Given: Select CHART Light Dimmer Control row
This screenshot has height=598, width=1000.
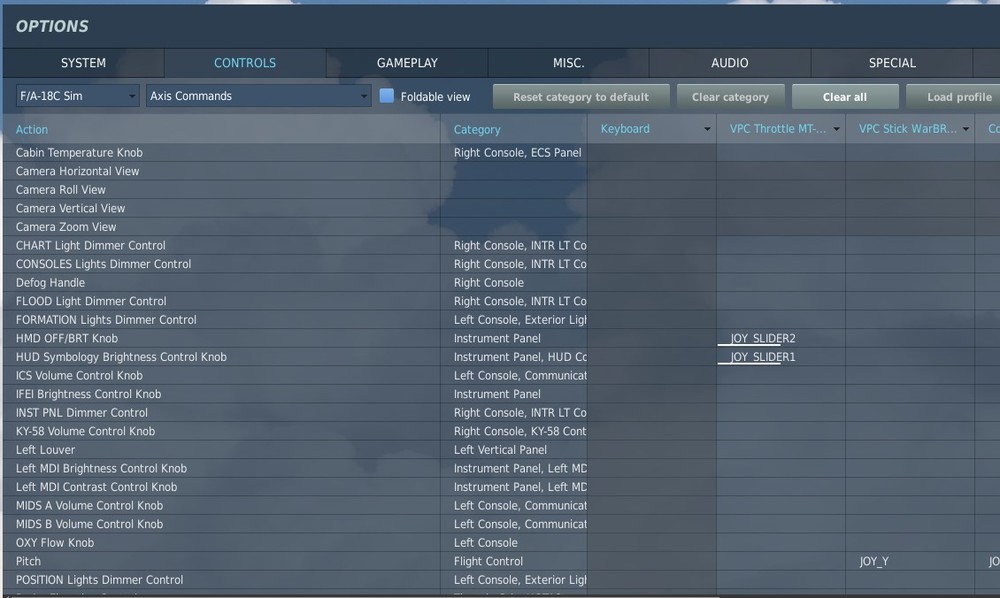Looking at the screenshot, I should (221, 245).
